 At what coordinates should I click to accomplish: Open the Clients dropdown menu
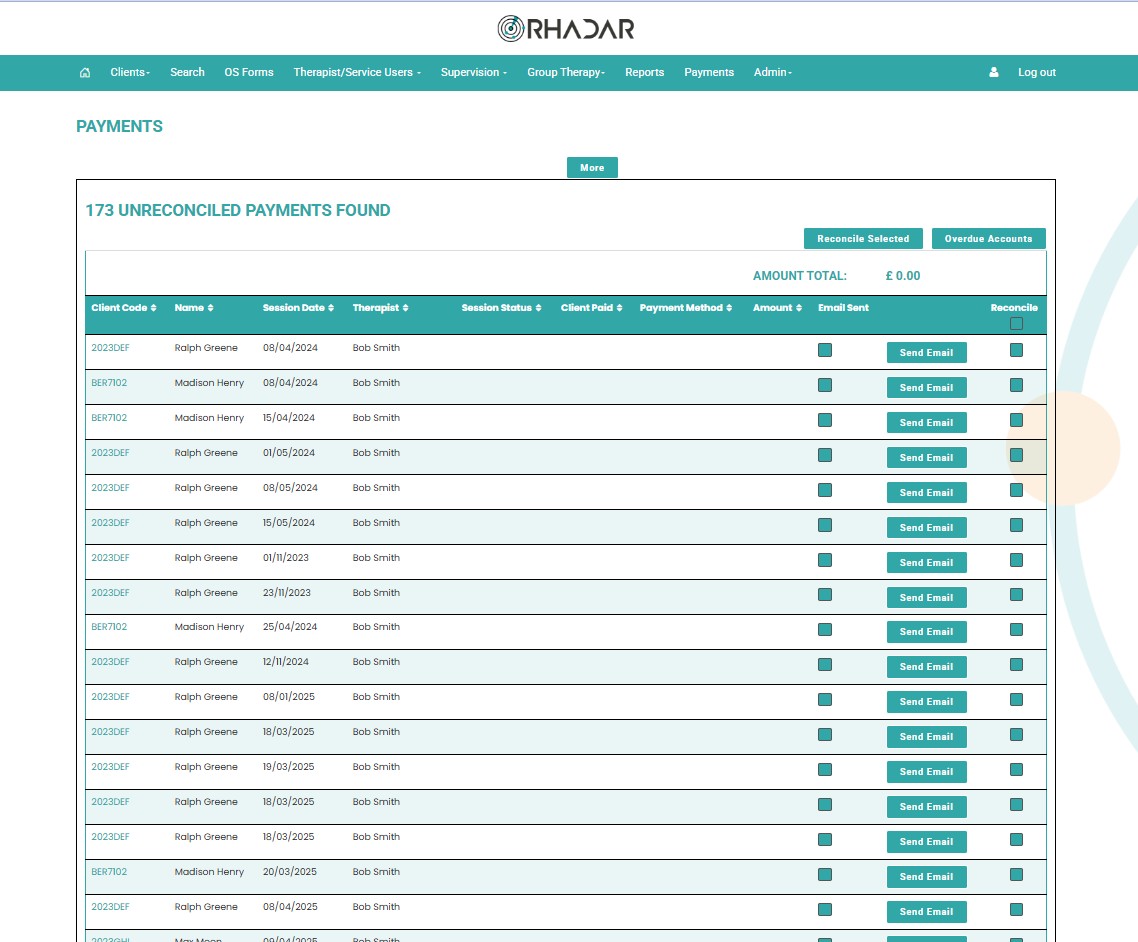click(x=130, y=73)
